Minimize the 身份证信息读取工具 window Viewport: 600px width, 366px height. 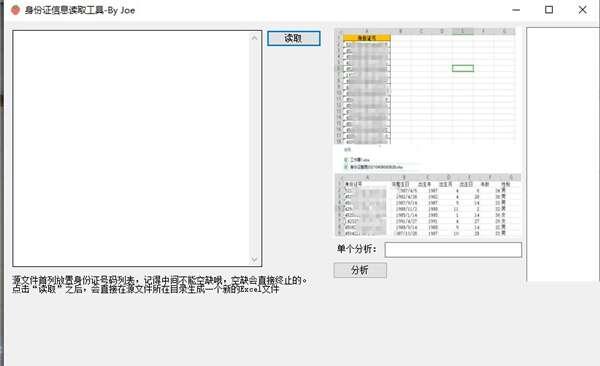[516, 10]
